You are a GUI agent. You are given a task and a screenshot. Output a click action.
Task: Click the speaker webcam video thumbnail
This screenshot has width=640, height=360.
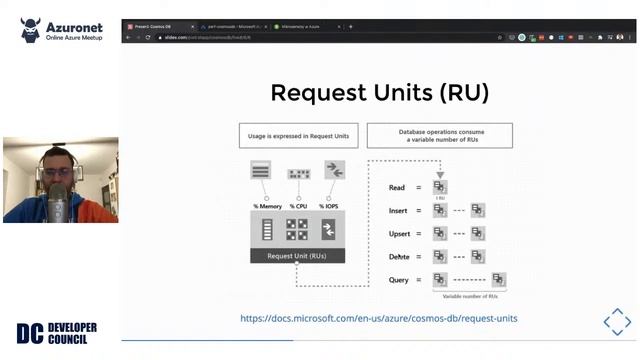click(61, 180)
